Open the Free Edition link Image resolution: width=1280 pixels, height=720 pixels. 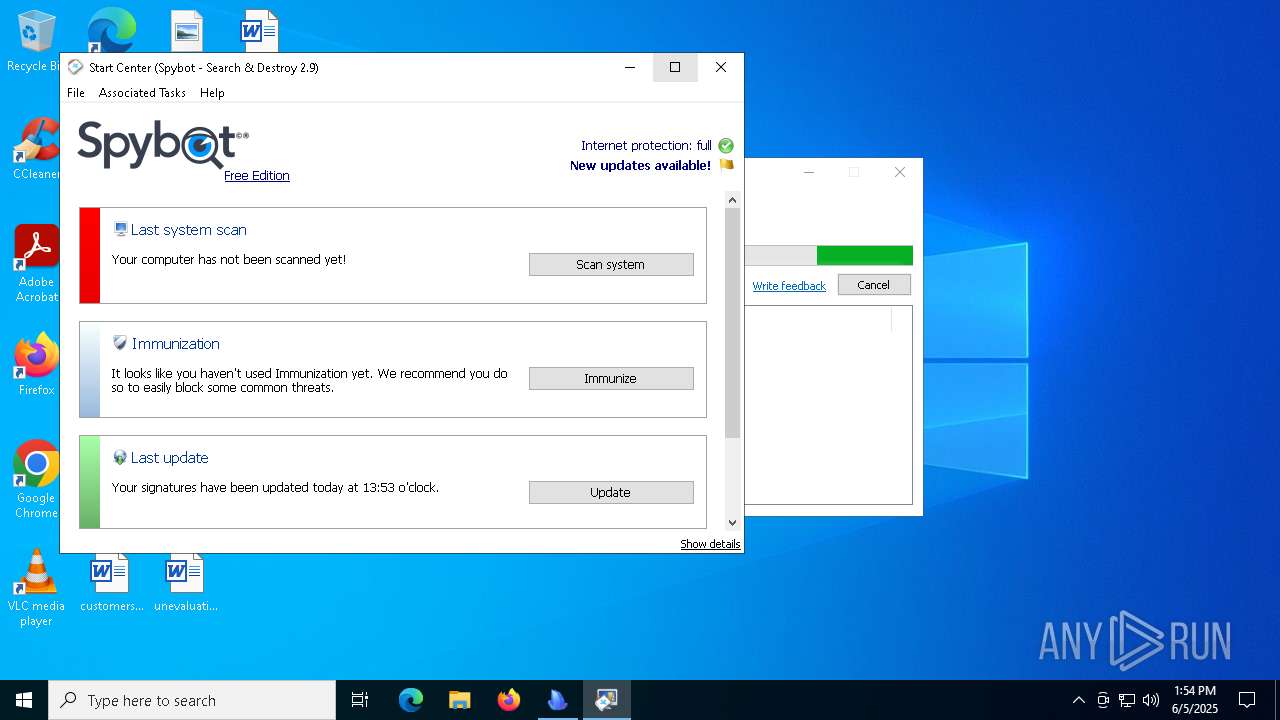tap(257, 176)
